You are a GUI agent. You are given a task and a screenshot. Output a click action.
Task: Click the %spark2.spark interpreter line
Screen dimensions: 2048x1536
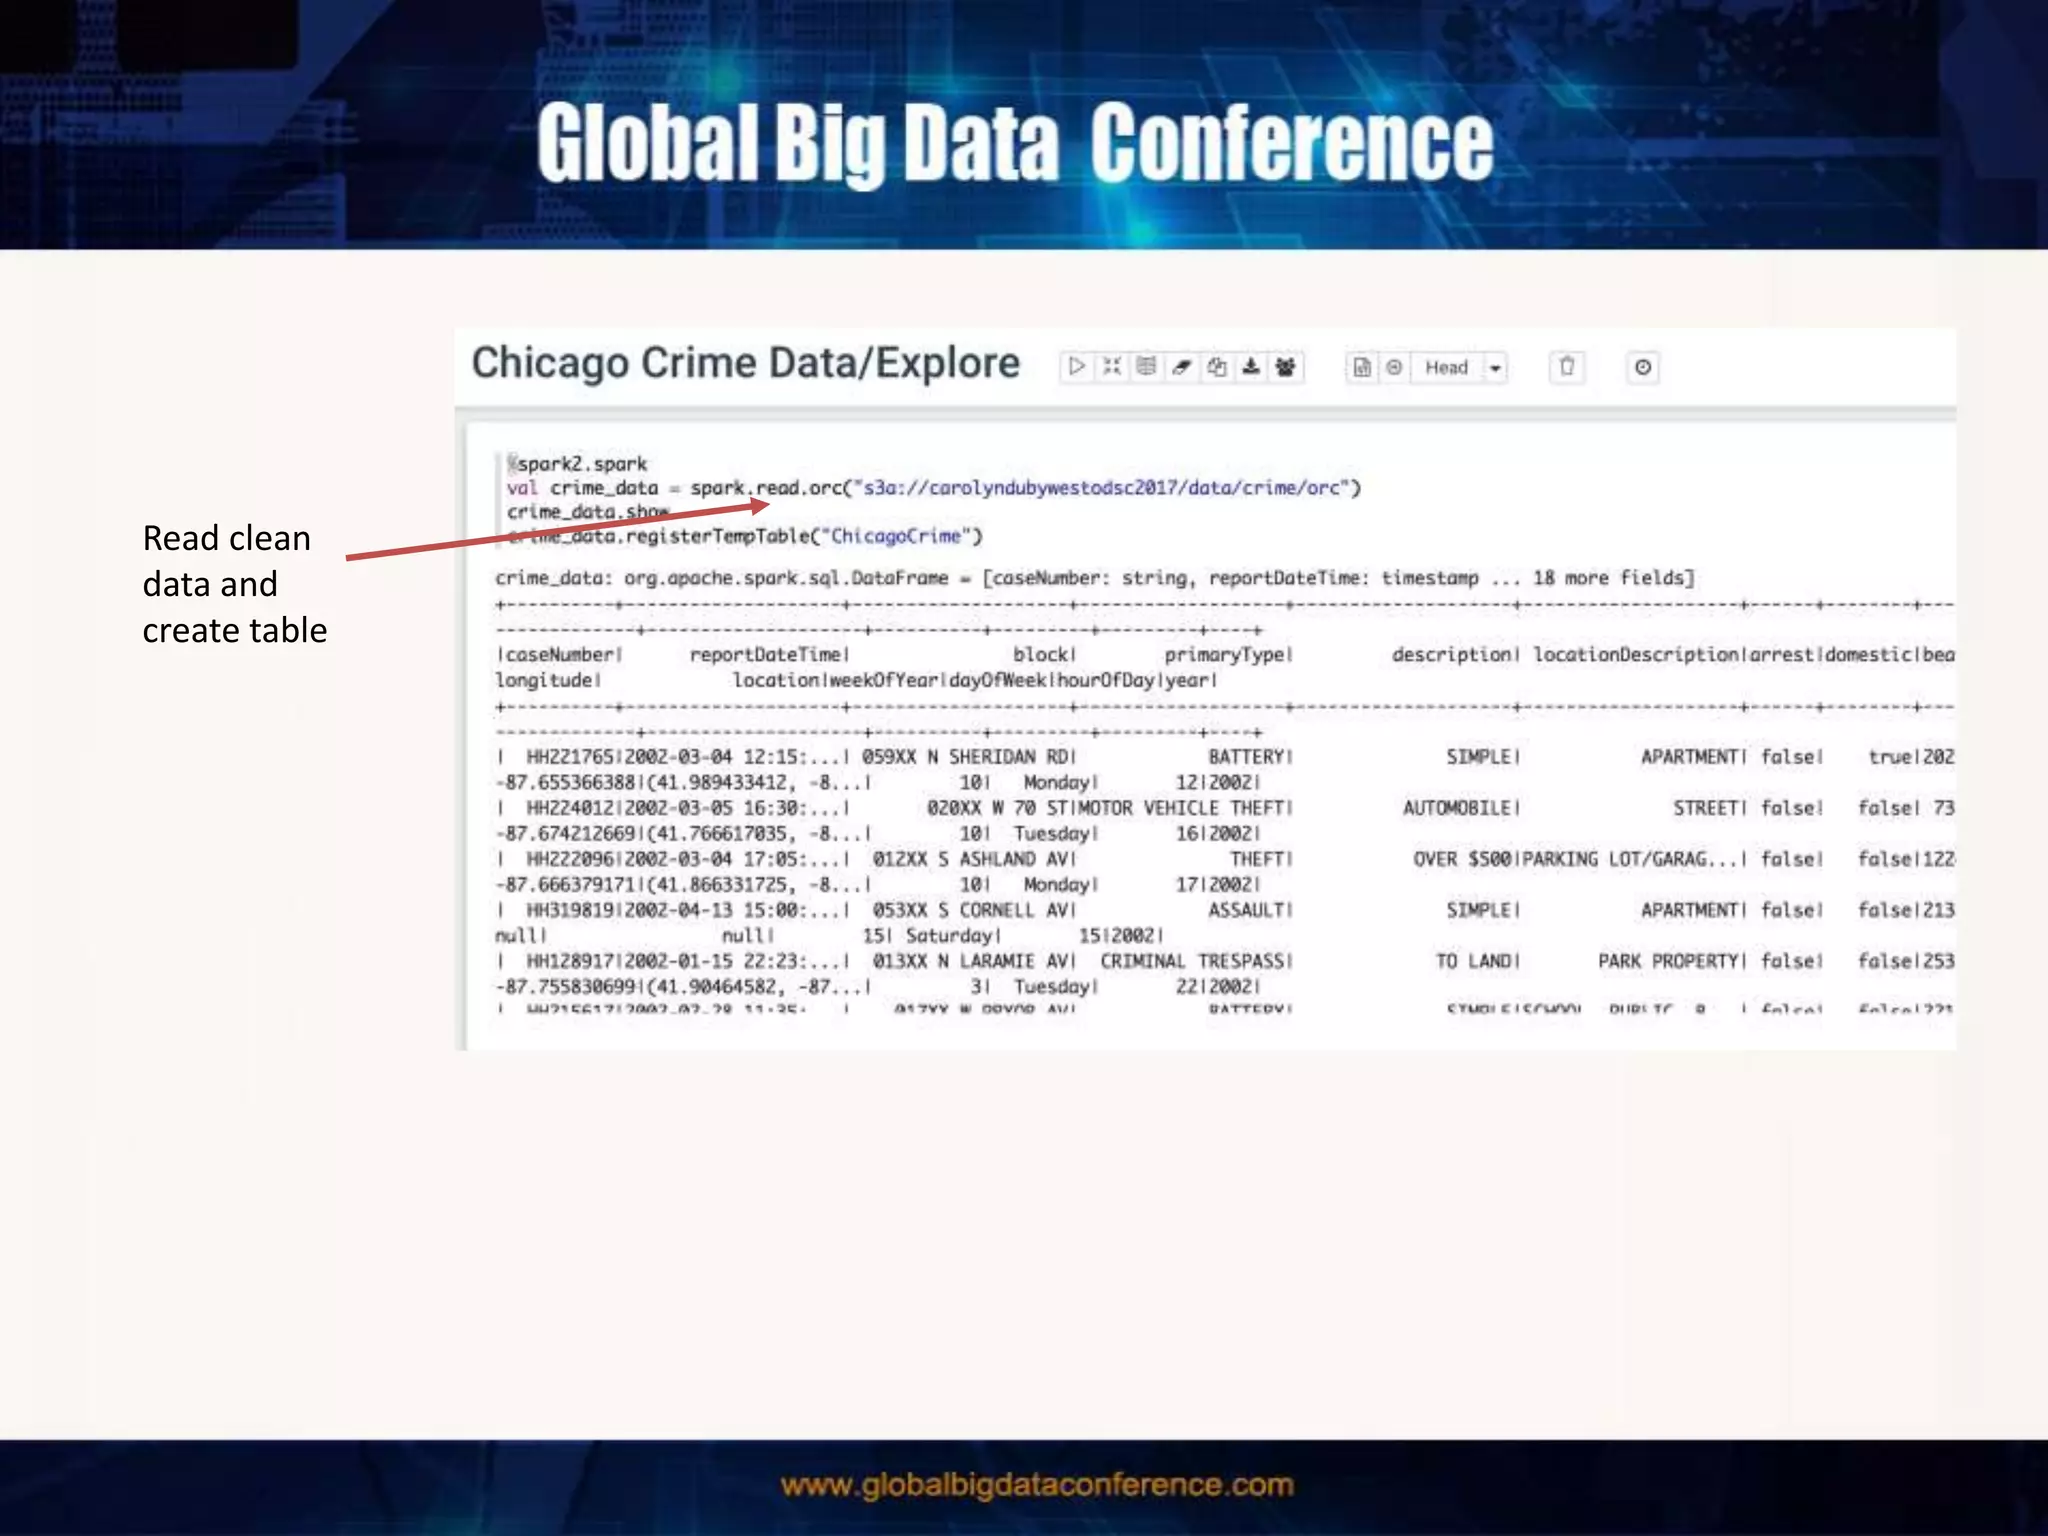577,464
